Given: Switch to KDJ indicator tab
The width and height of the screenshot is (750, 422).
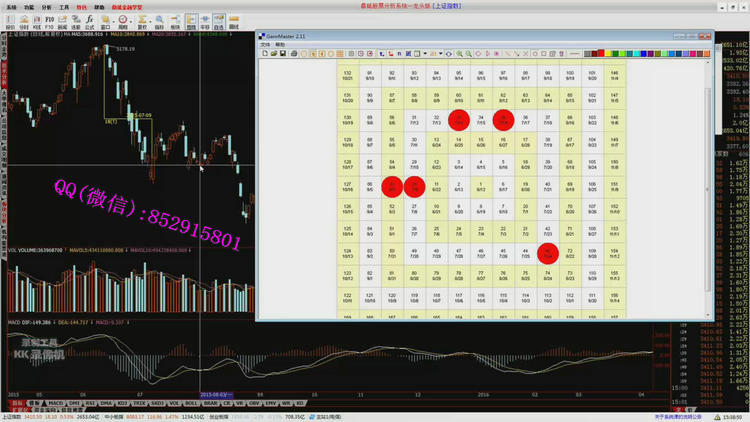Looking at the screenshot, I should pyautogui.click(x=122, y=403).
